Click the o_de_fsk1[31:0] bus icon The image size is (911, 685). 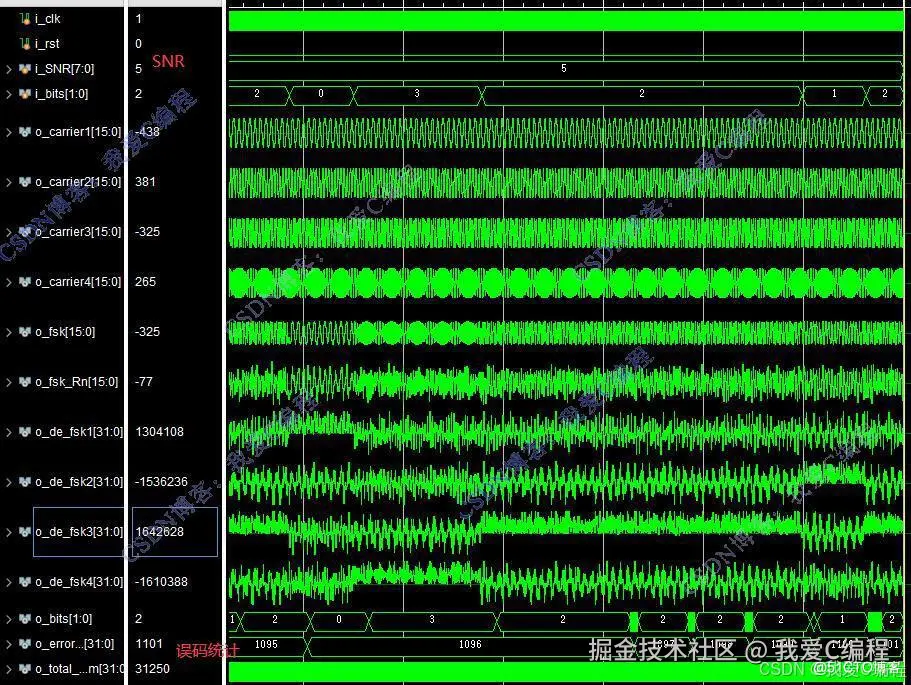(x=24, y=432)
